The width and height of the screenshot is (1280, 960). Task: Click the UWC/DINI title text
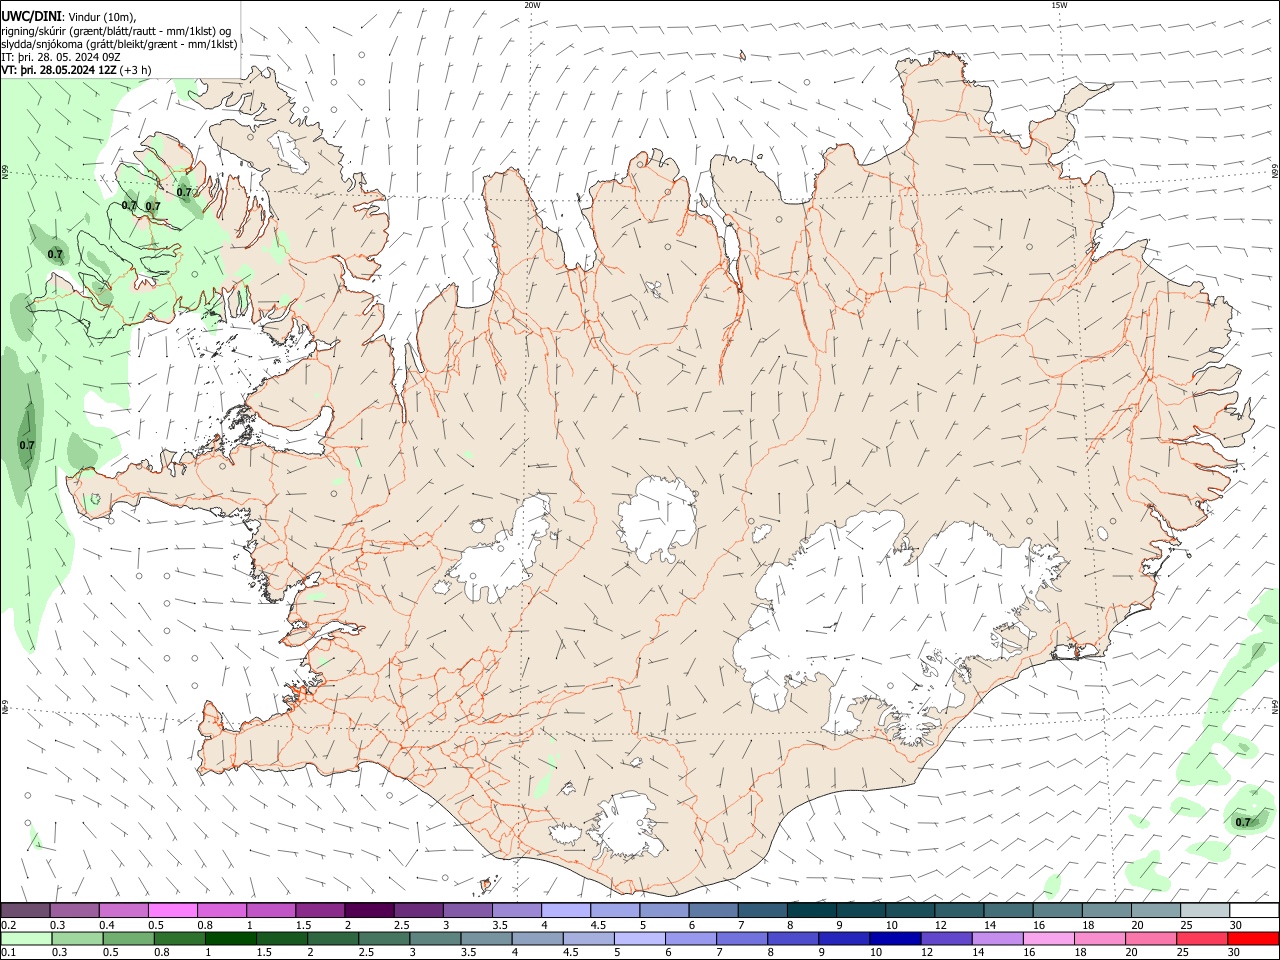(31, 17)
